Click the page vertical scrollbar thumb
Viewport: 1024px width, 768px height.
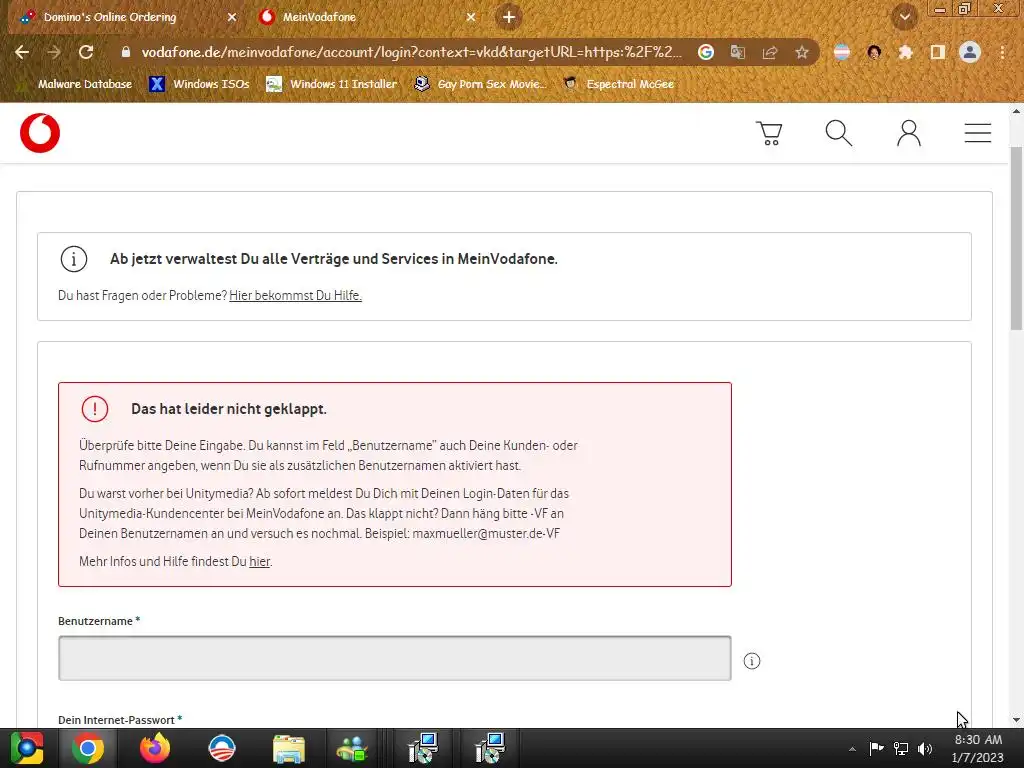pos(1016,238)
